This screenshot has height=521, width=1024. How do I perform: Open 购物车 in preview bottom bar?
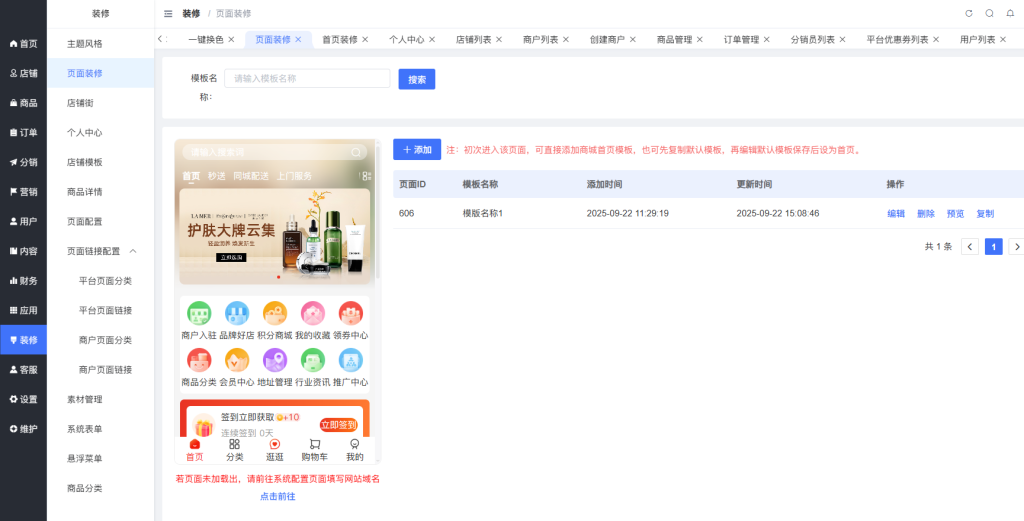click(315, 450)
